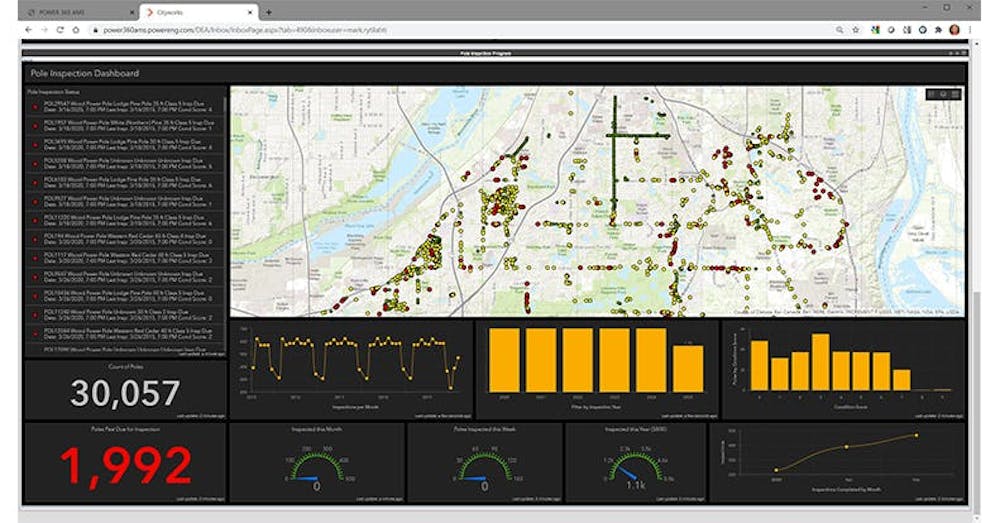
Task: Click the Count of Poles 30,057 indicator
Action: click(x=125, y=390)
